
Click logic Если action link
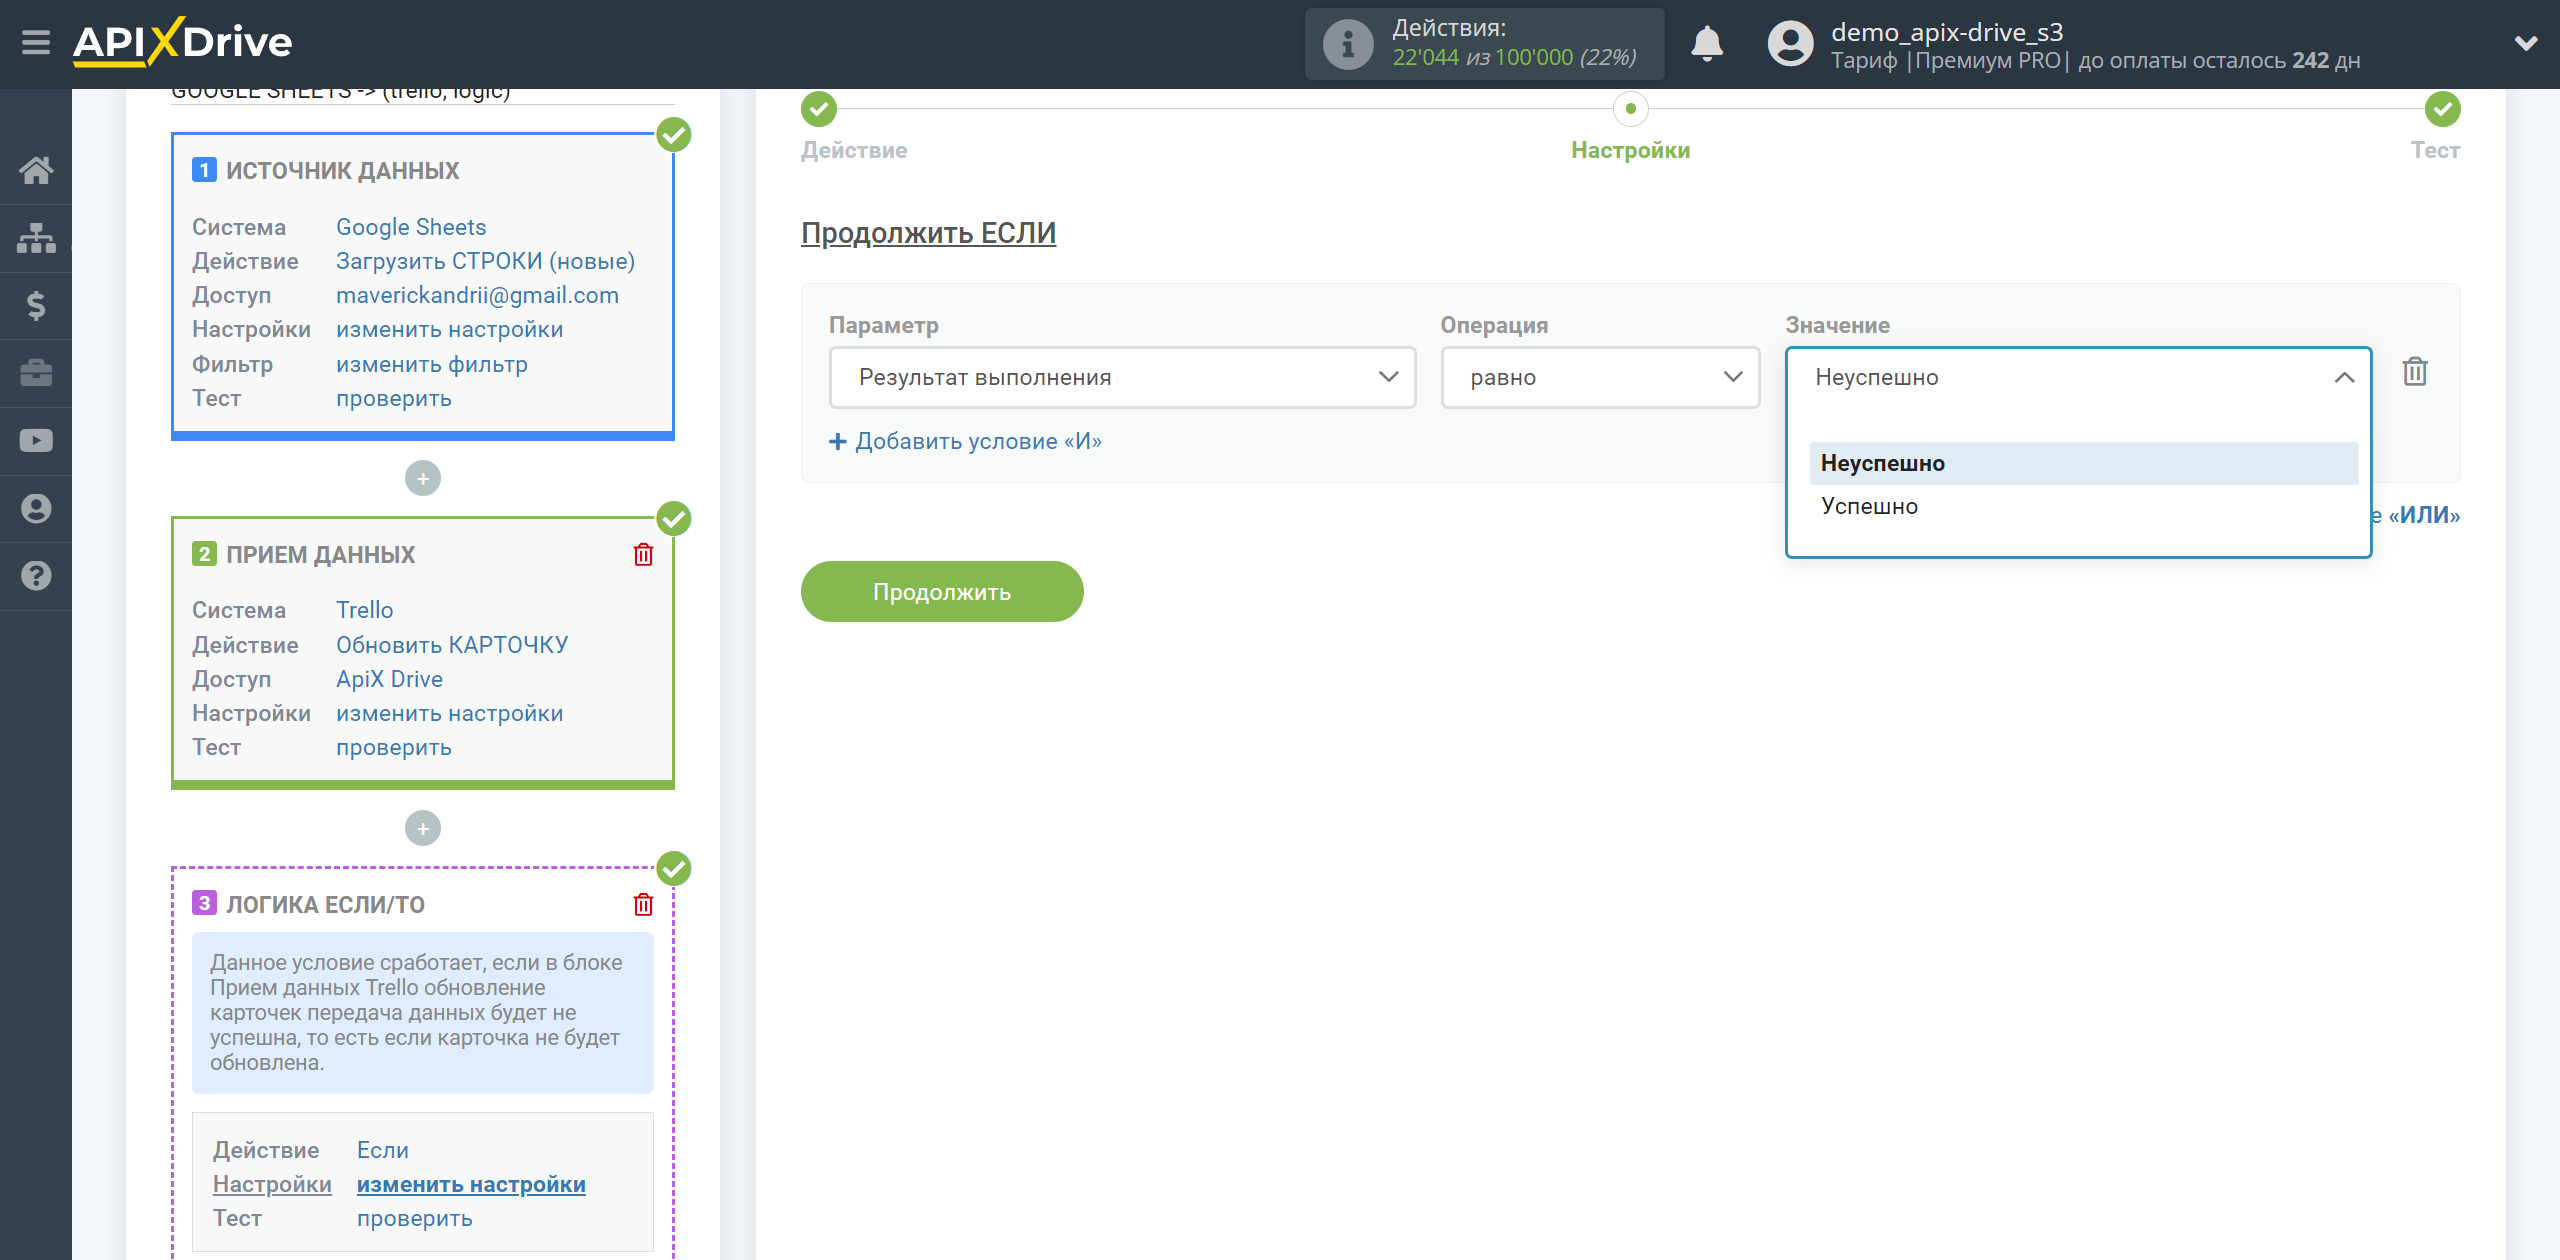tap(382, 1150)
